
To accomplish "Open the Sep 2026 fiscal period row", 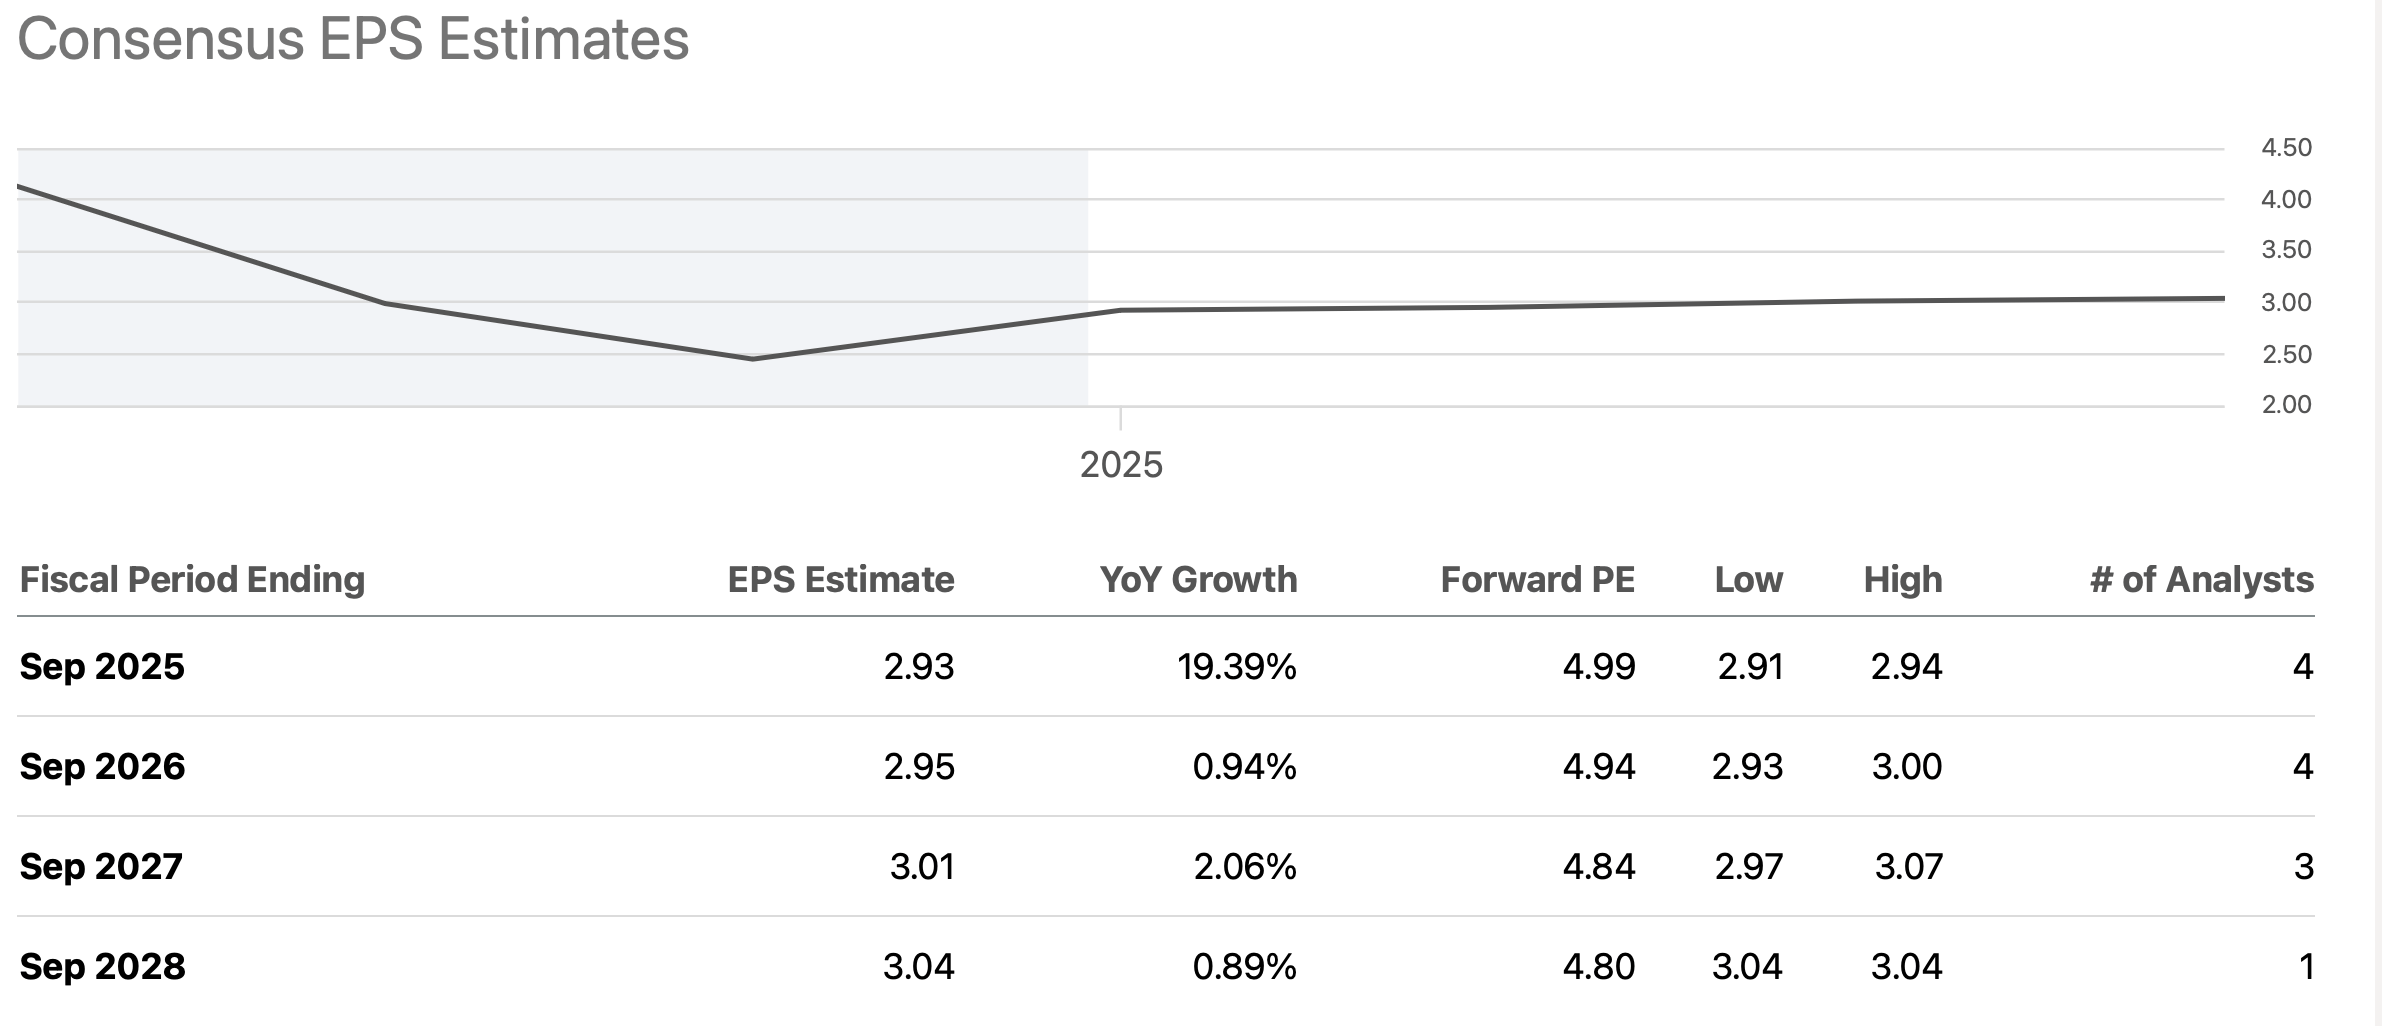I will click(102, 767).
